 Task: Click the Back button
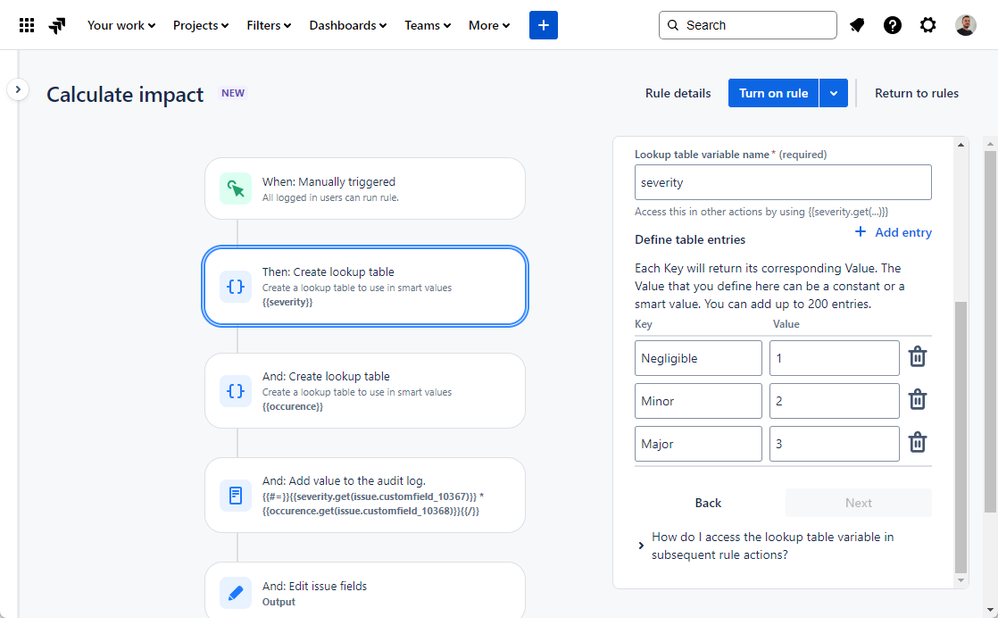tap(708, 503)
